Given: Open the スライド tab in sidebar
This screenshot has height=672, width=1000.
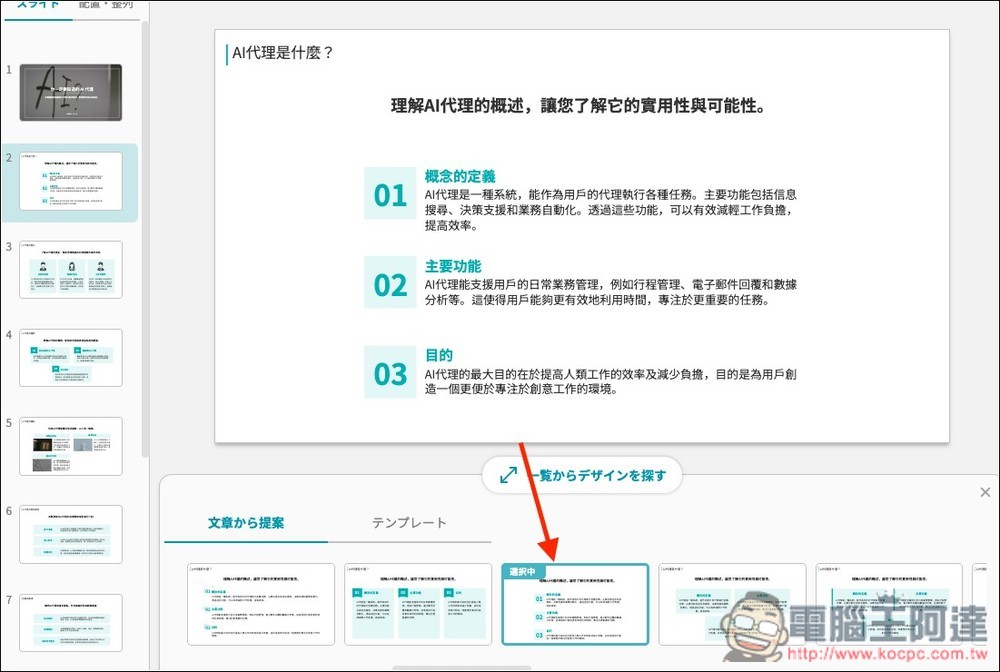Looking at the screenshot, I should (38, 6).
